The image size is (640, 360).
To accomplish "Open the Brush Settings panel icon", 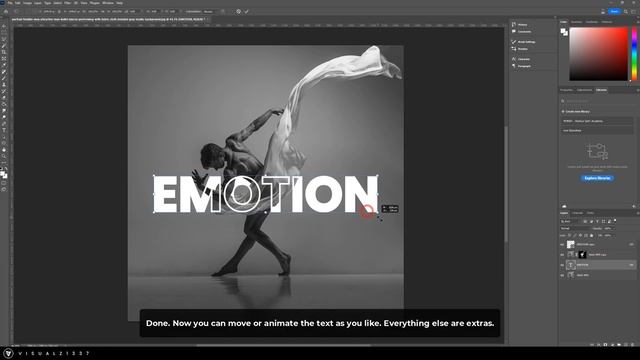I will [x=514, y=42].
